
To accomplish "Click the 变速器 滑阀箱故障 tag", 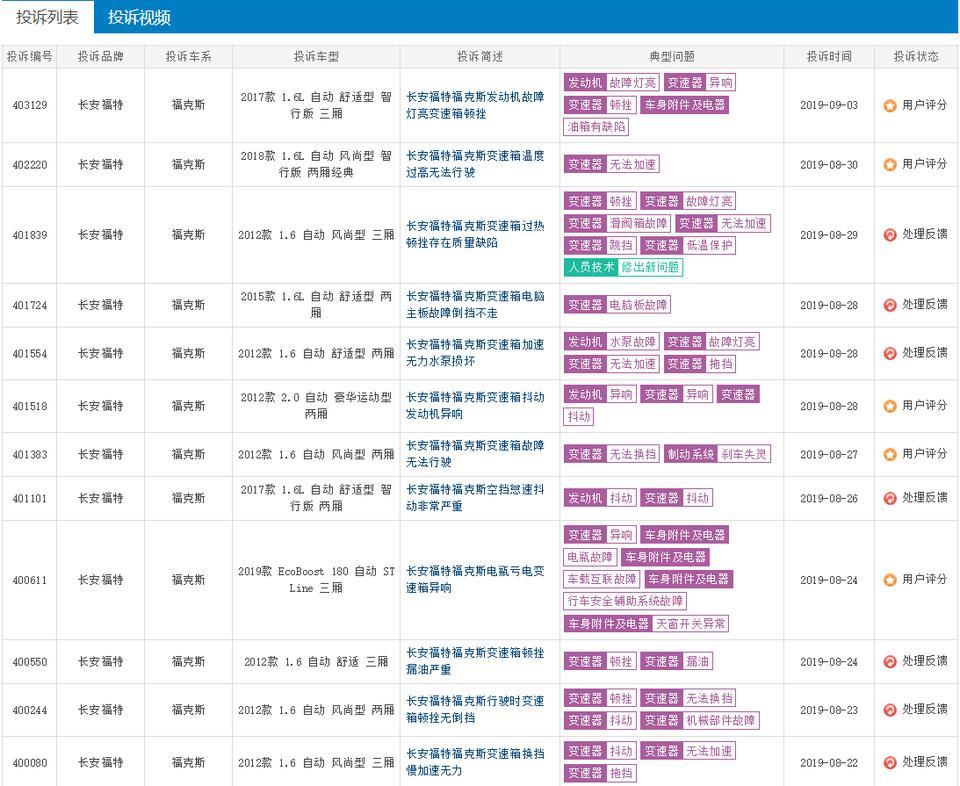I will (x=617, y=223).
